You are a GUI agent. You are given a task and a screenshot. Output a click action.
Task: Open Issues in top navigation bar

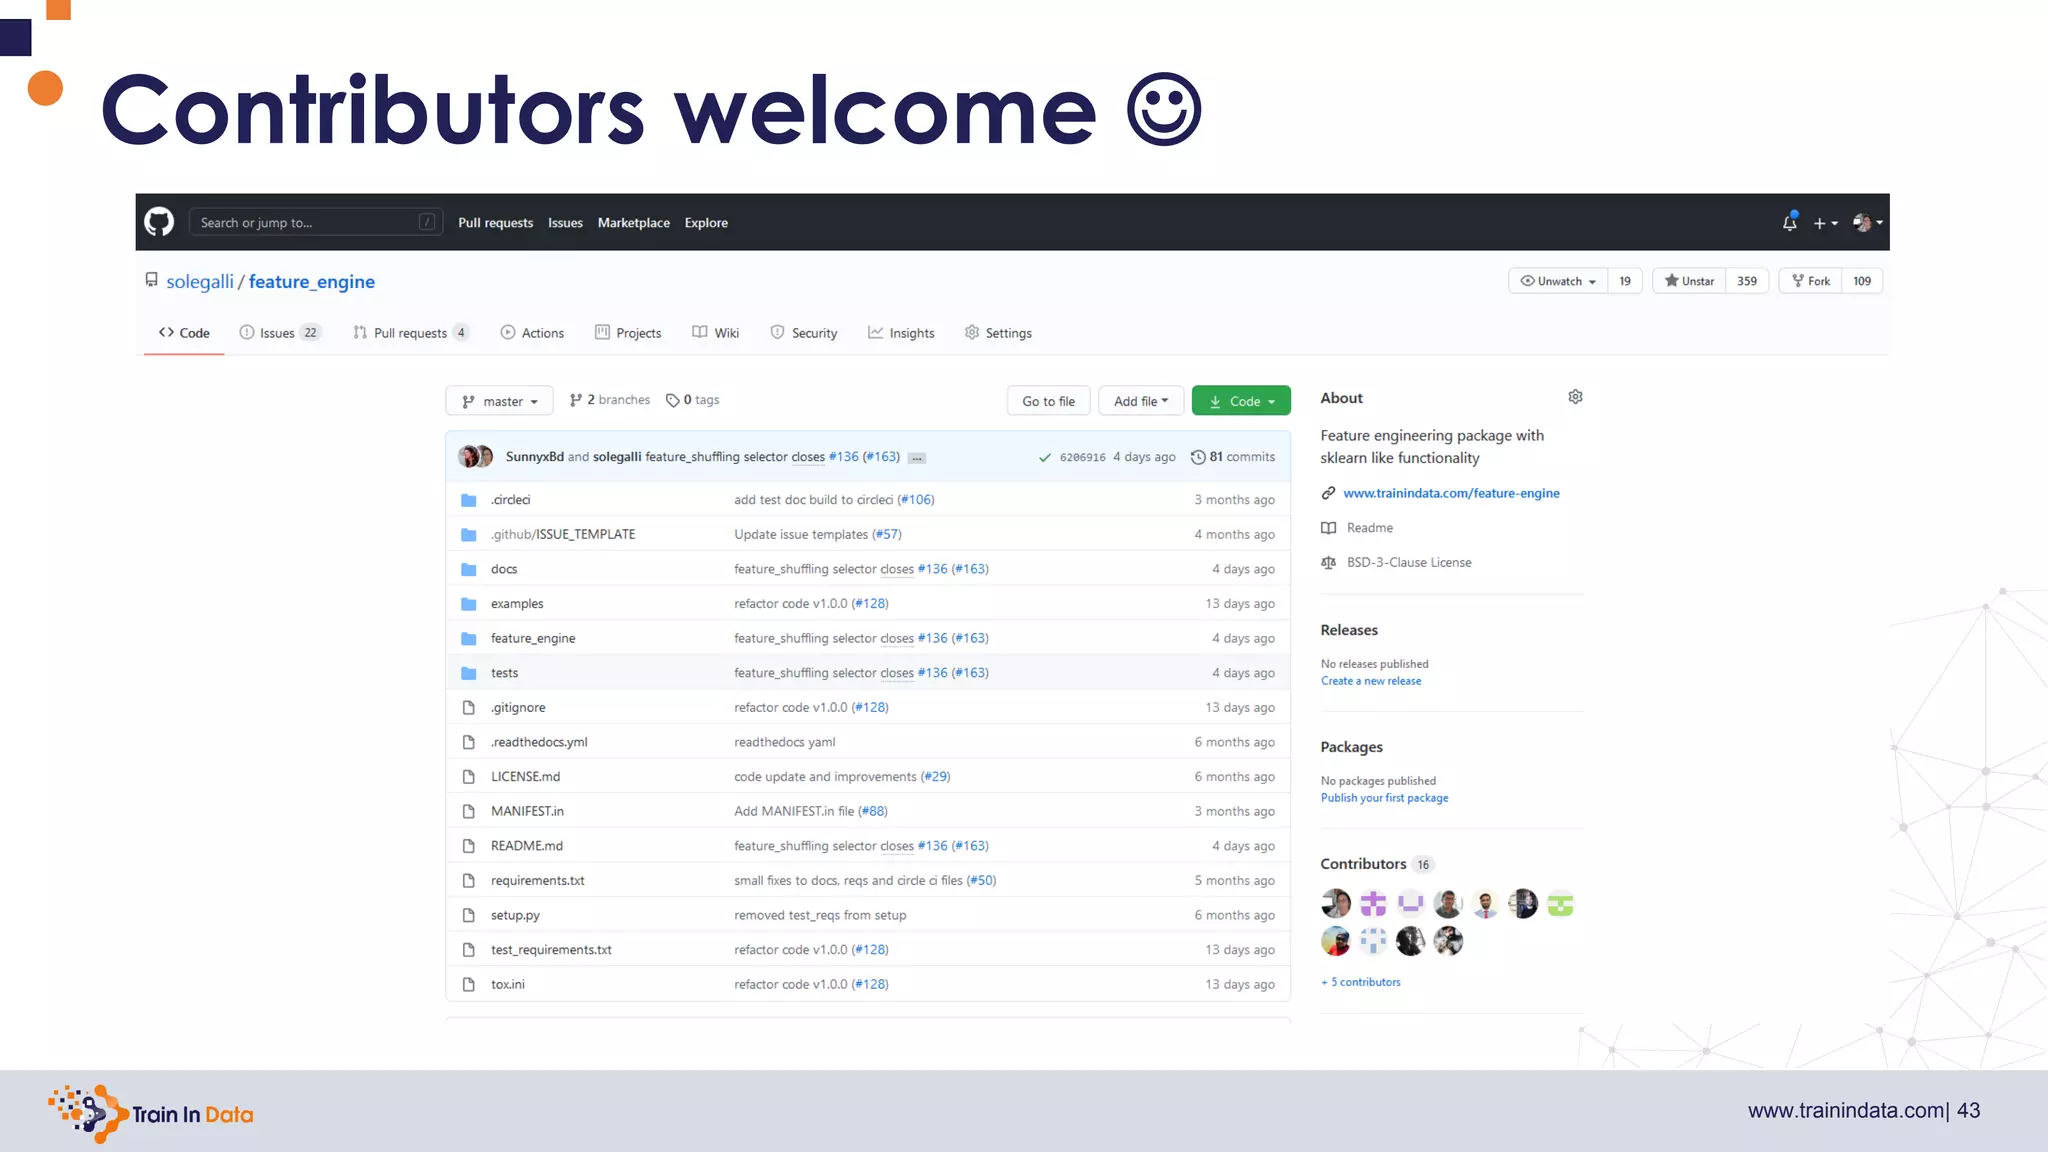565,223
